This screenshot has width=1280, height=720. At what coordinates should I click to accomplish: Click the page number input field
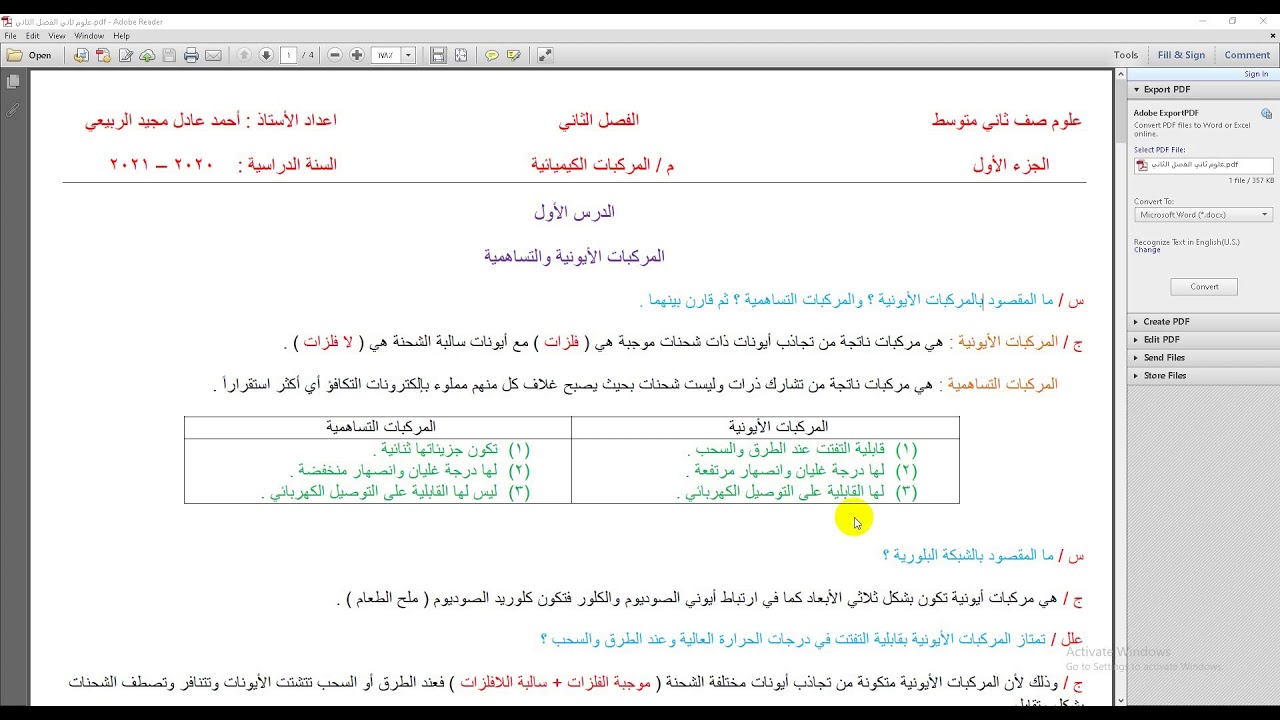pos(289,55)
